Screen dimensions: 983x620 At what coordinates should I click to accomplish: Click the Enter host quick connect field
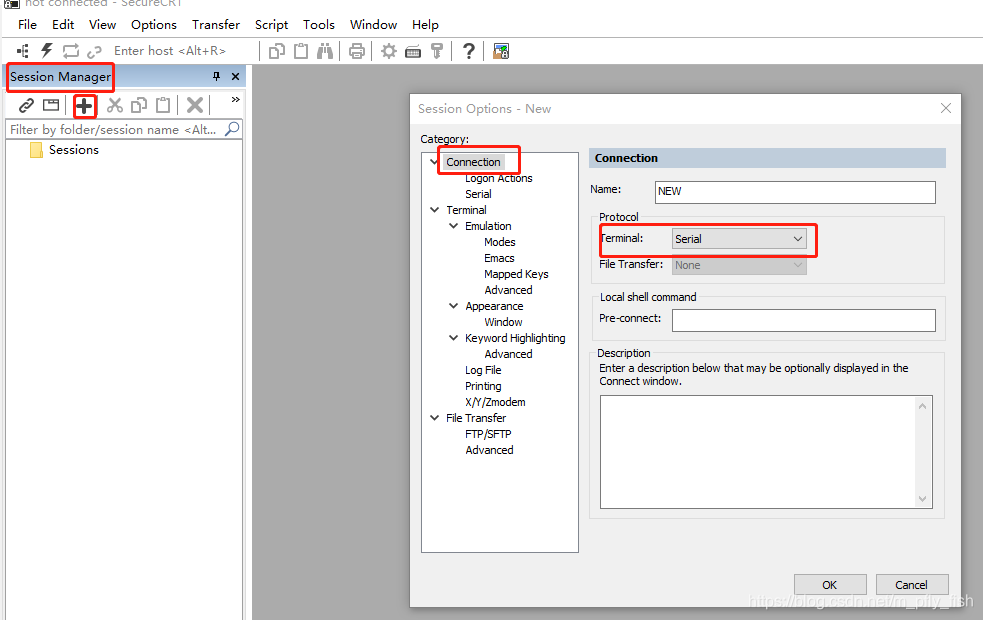pos(169,51)
